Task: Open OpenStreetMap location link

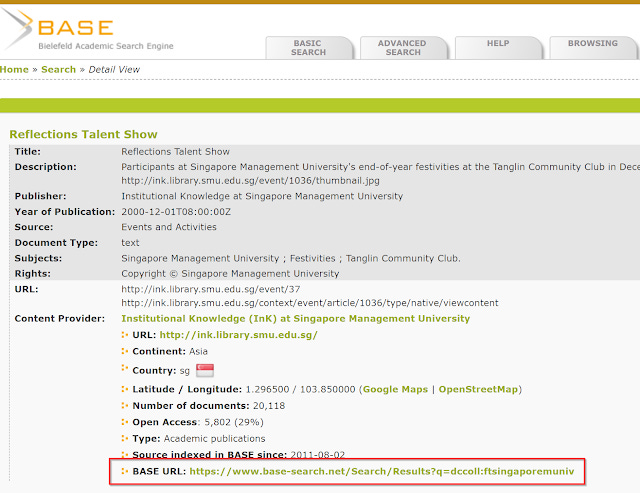Action: click(478, 389)
